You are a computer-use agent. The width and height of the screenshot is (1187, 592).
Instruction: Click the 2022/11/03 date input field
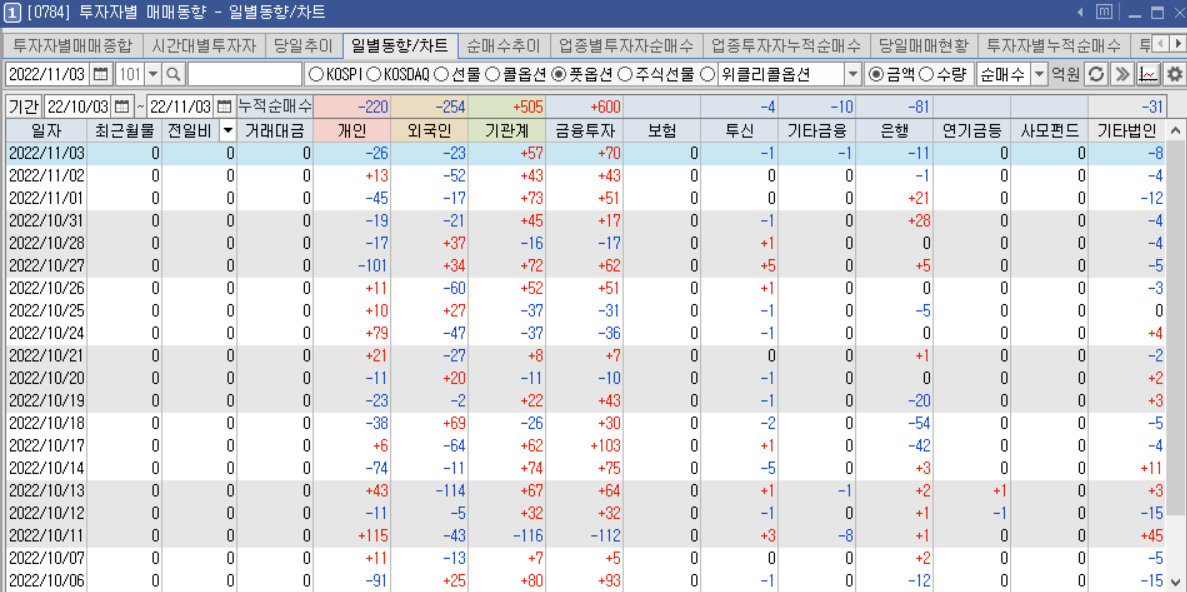(x=48, y=74)
